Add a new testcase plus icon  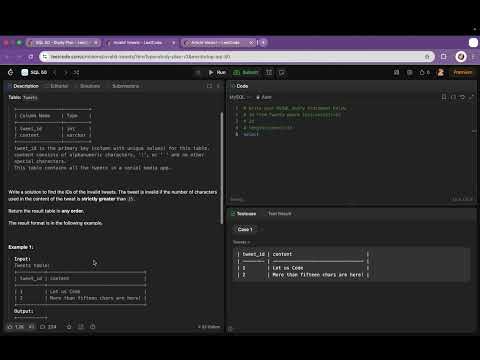pyautogui.click(x=262, y=229)
